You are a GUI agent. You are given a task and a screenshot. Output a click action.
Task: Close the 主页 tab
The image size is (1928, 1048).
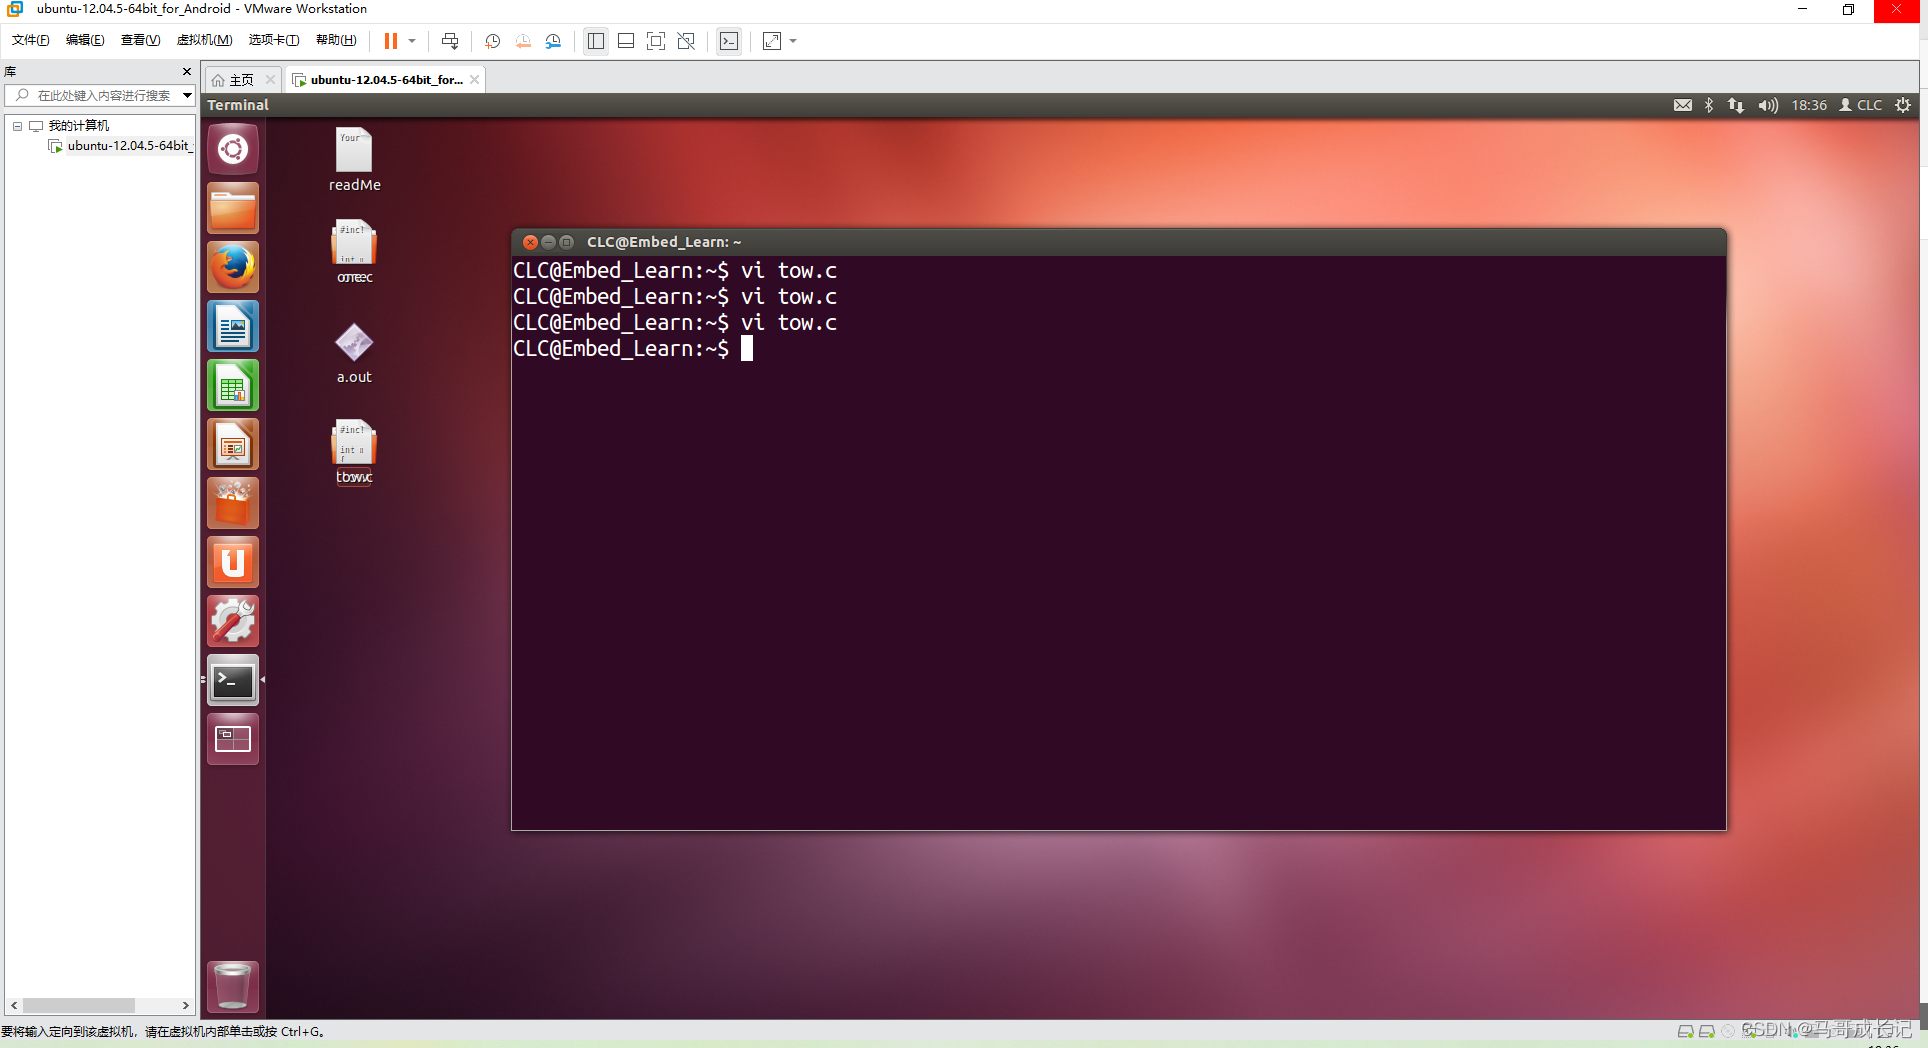(270, 80)
